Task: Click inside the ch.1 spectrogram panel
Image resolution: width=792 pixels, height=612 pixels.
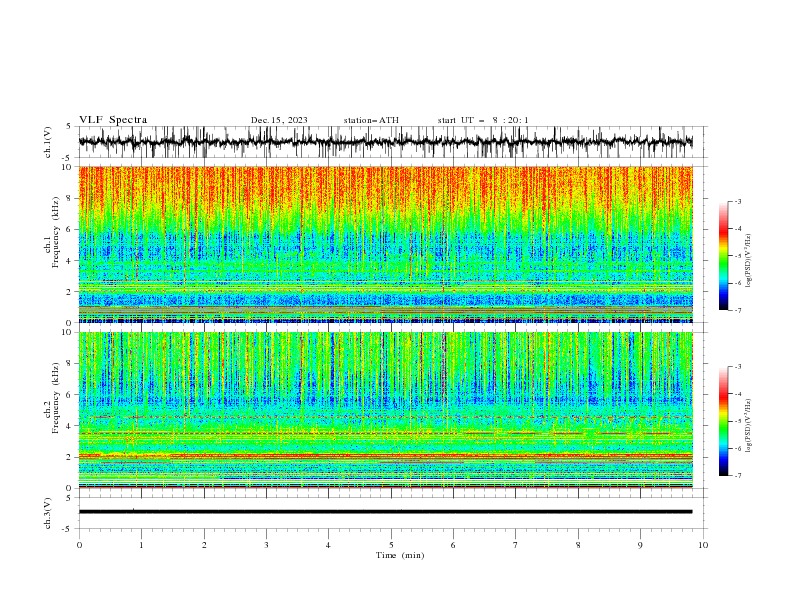Action: pyautogui.click(x=385, y=244)
